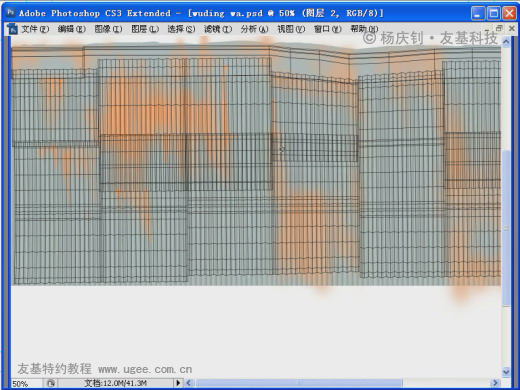This screenshot has width=520, height=390.
Task: Open the 视图 (View) menu
Action: click(x=291, y=29)
